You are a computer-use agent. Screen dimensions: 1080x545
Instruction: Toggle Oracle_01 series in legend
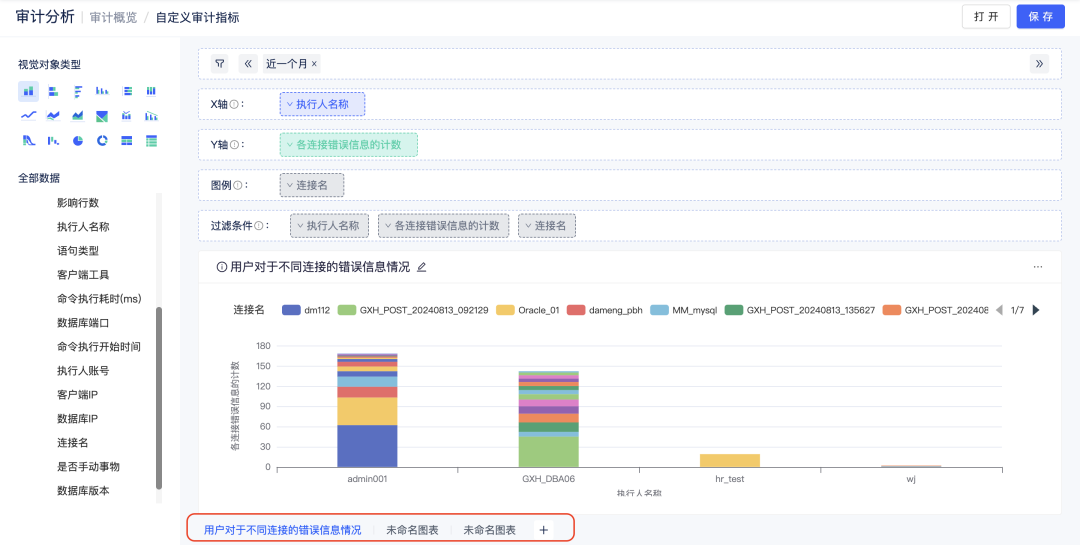coord(530,310)
